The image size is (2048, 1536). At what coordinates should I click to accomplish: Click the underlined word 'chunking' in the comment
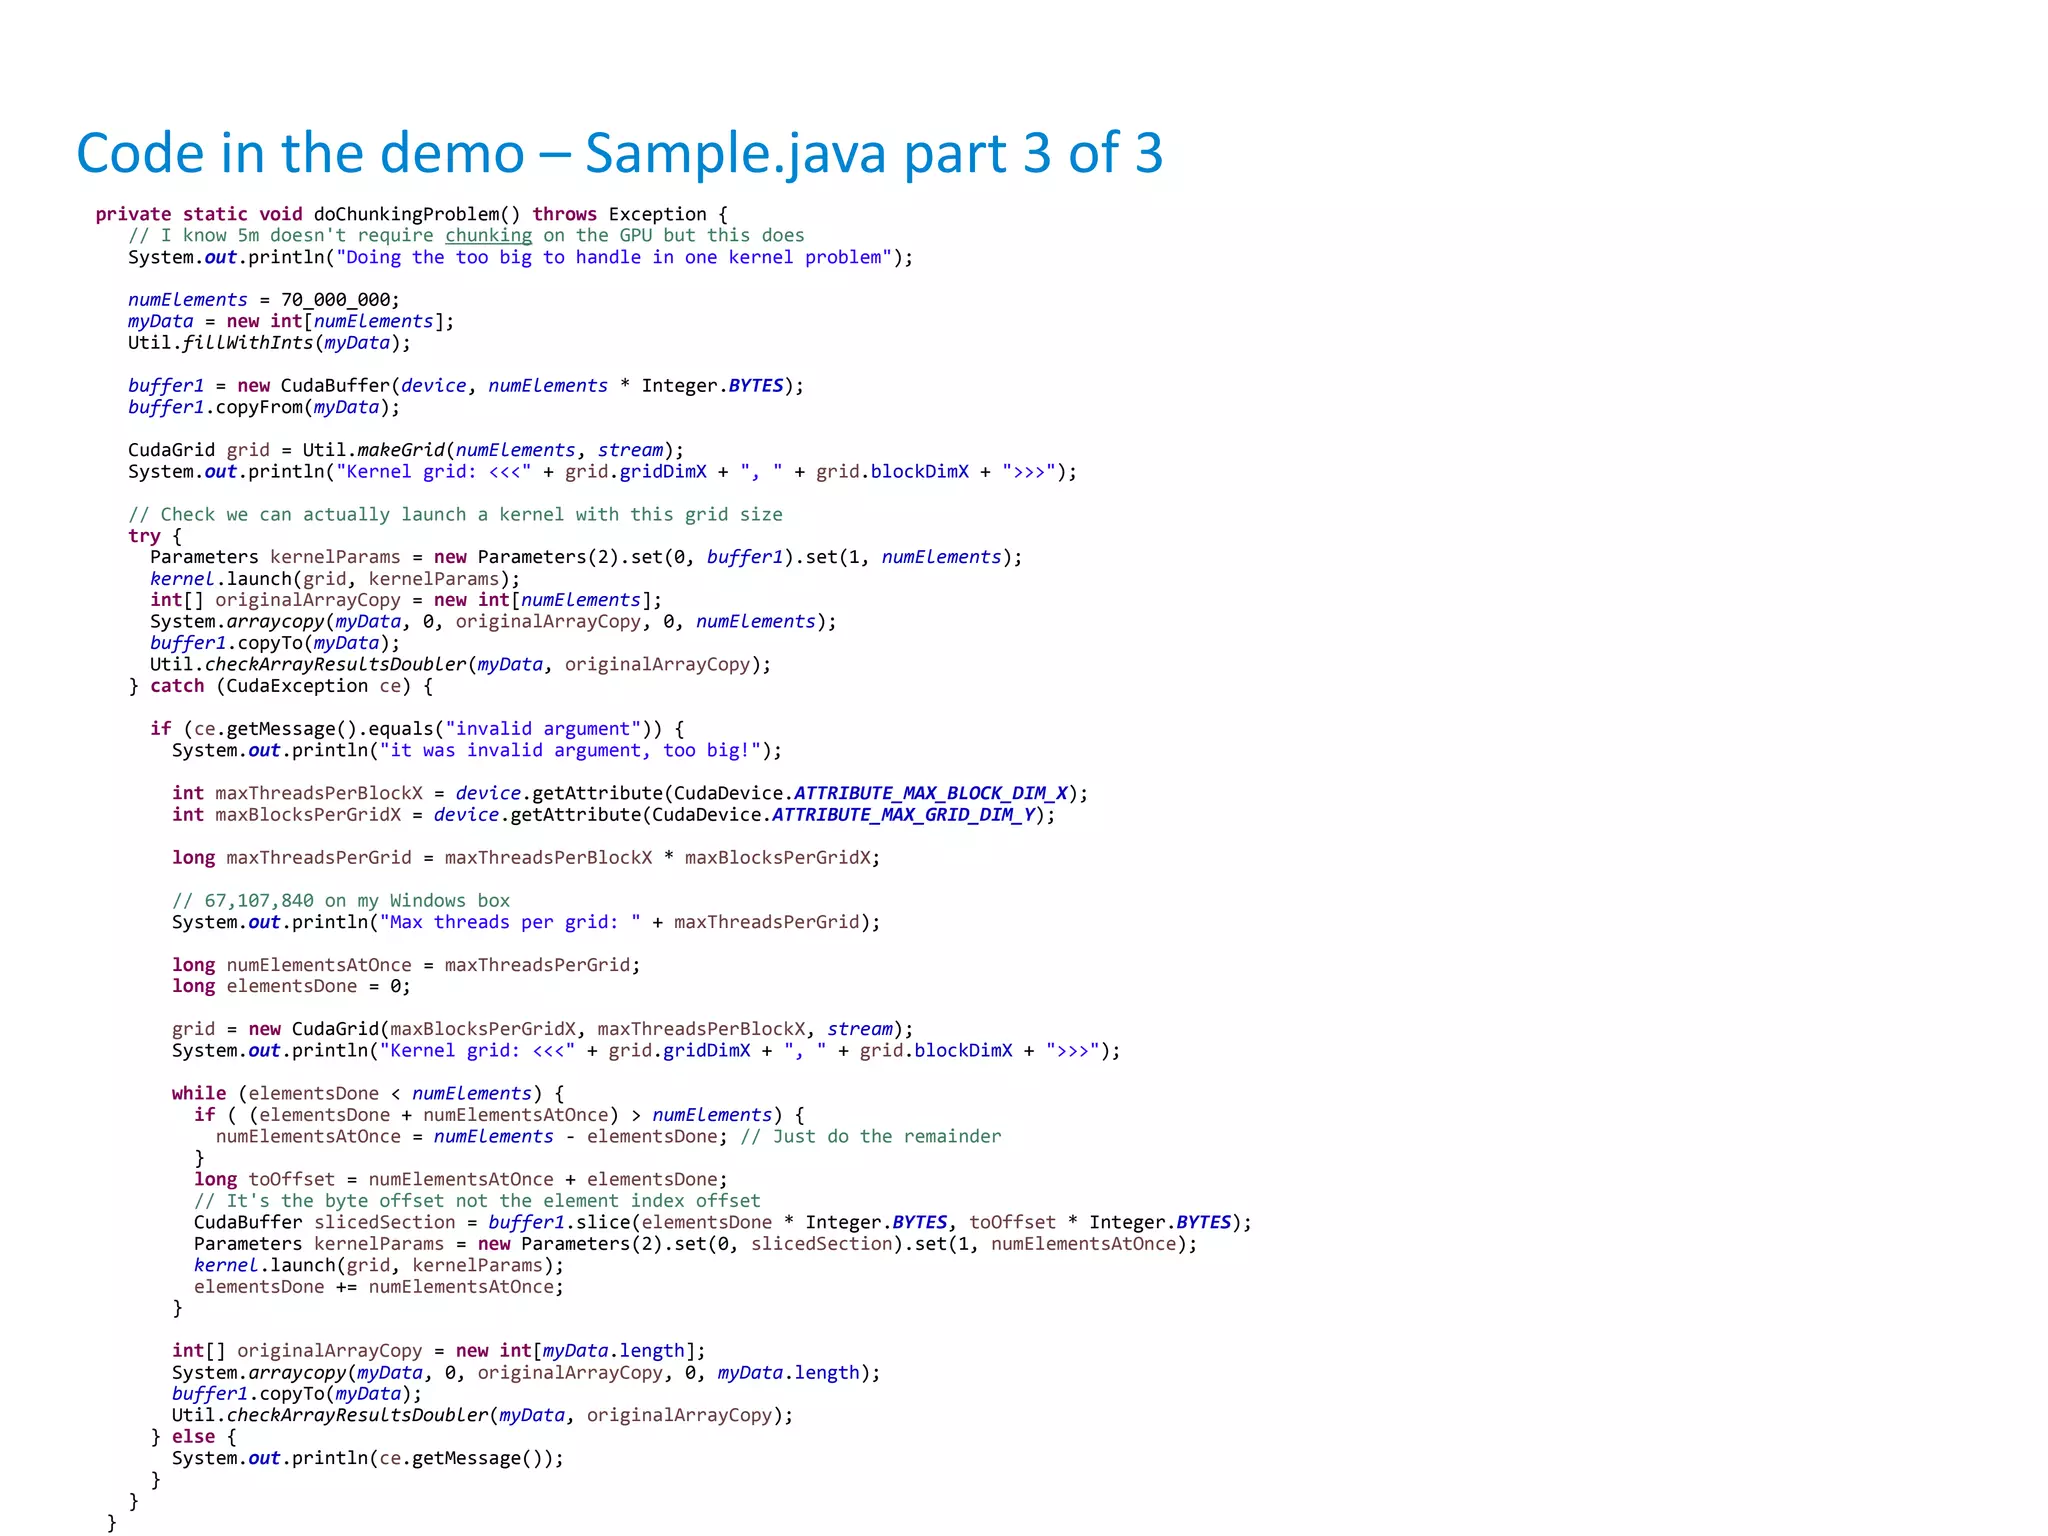[488, 235]
